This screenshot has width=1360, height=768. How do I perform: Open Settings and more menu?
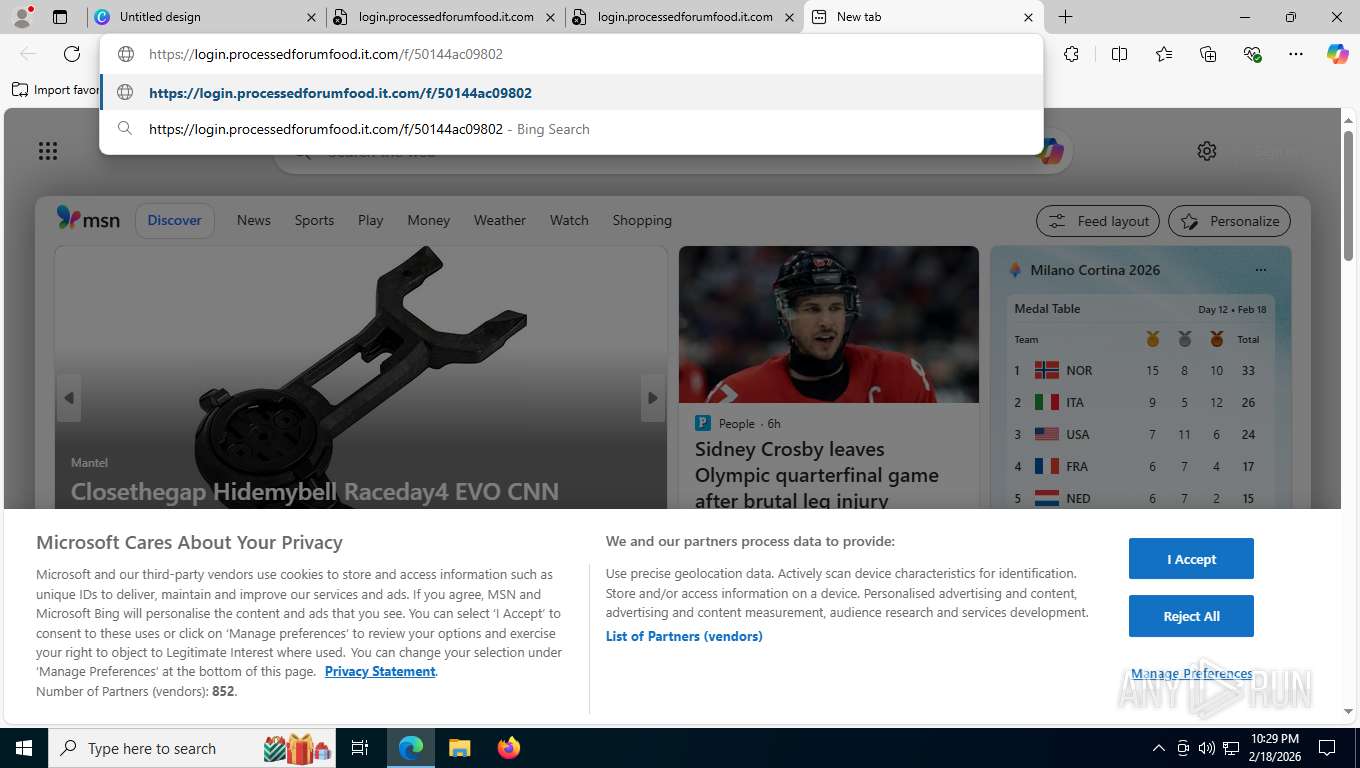coord(1296,54)
